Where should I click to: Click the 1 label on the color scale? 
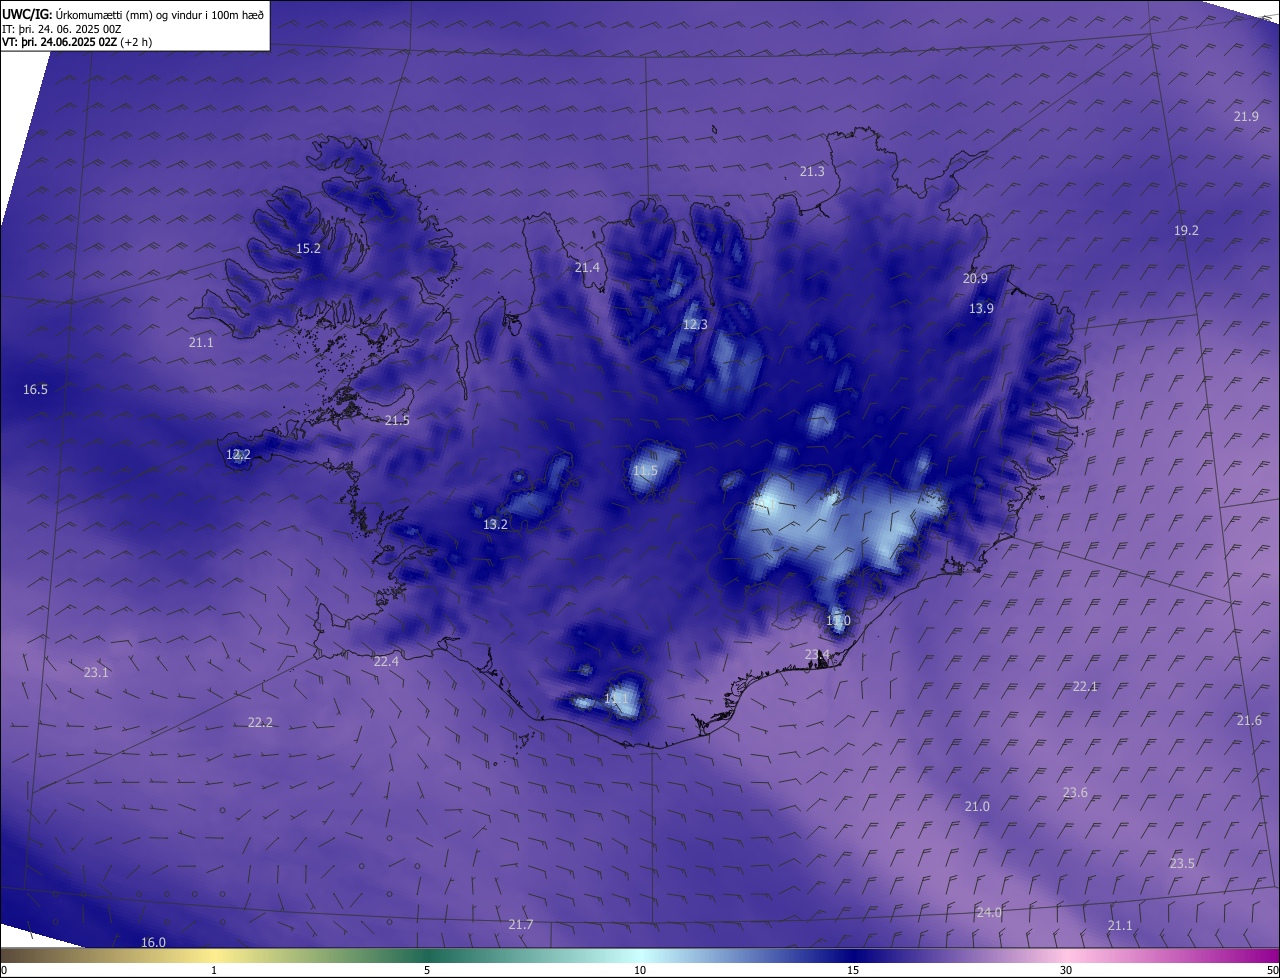(214, 970)
